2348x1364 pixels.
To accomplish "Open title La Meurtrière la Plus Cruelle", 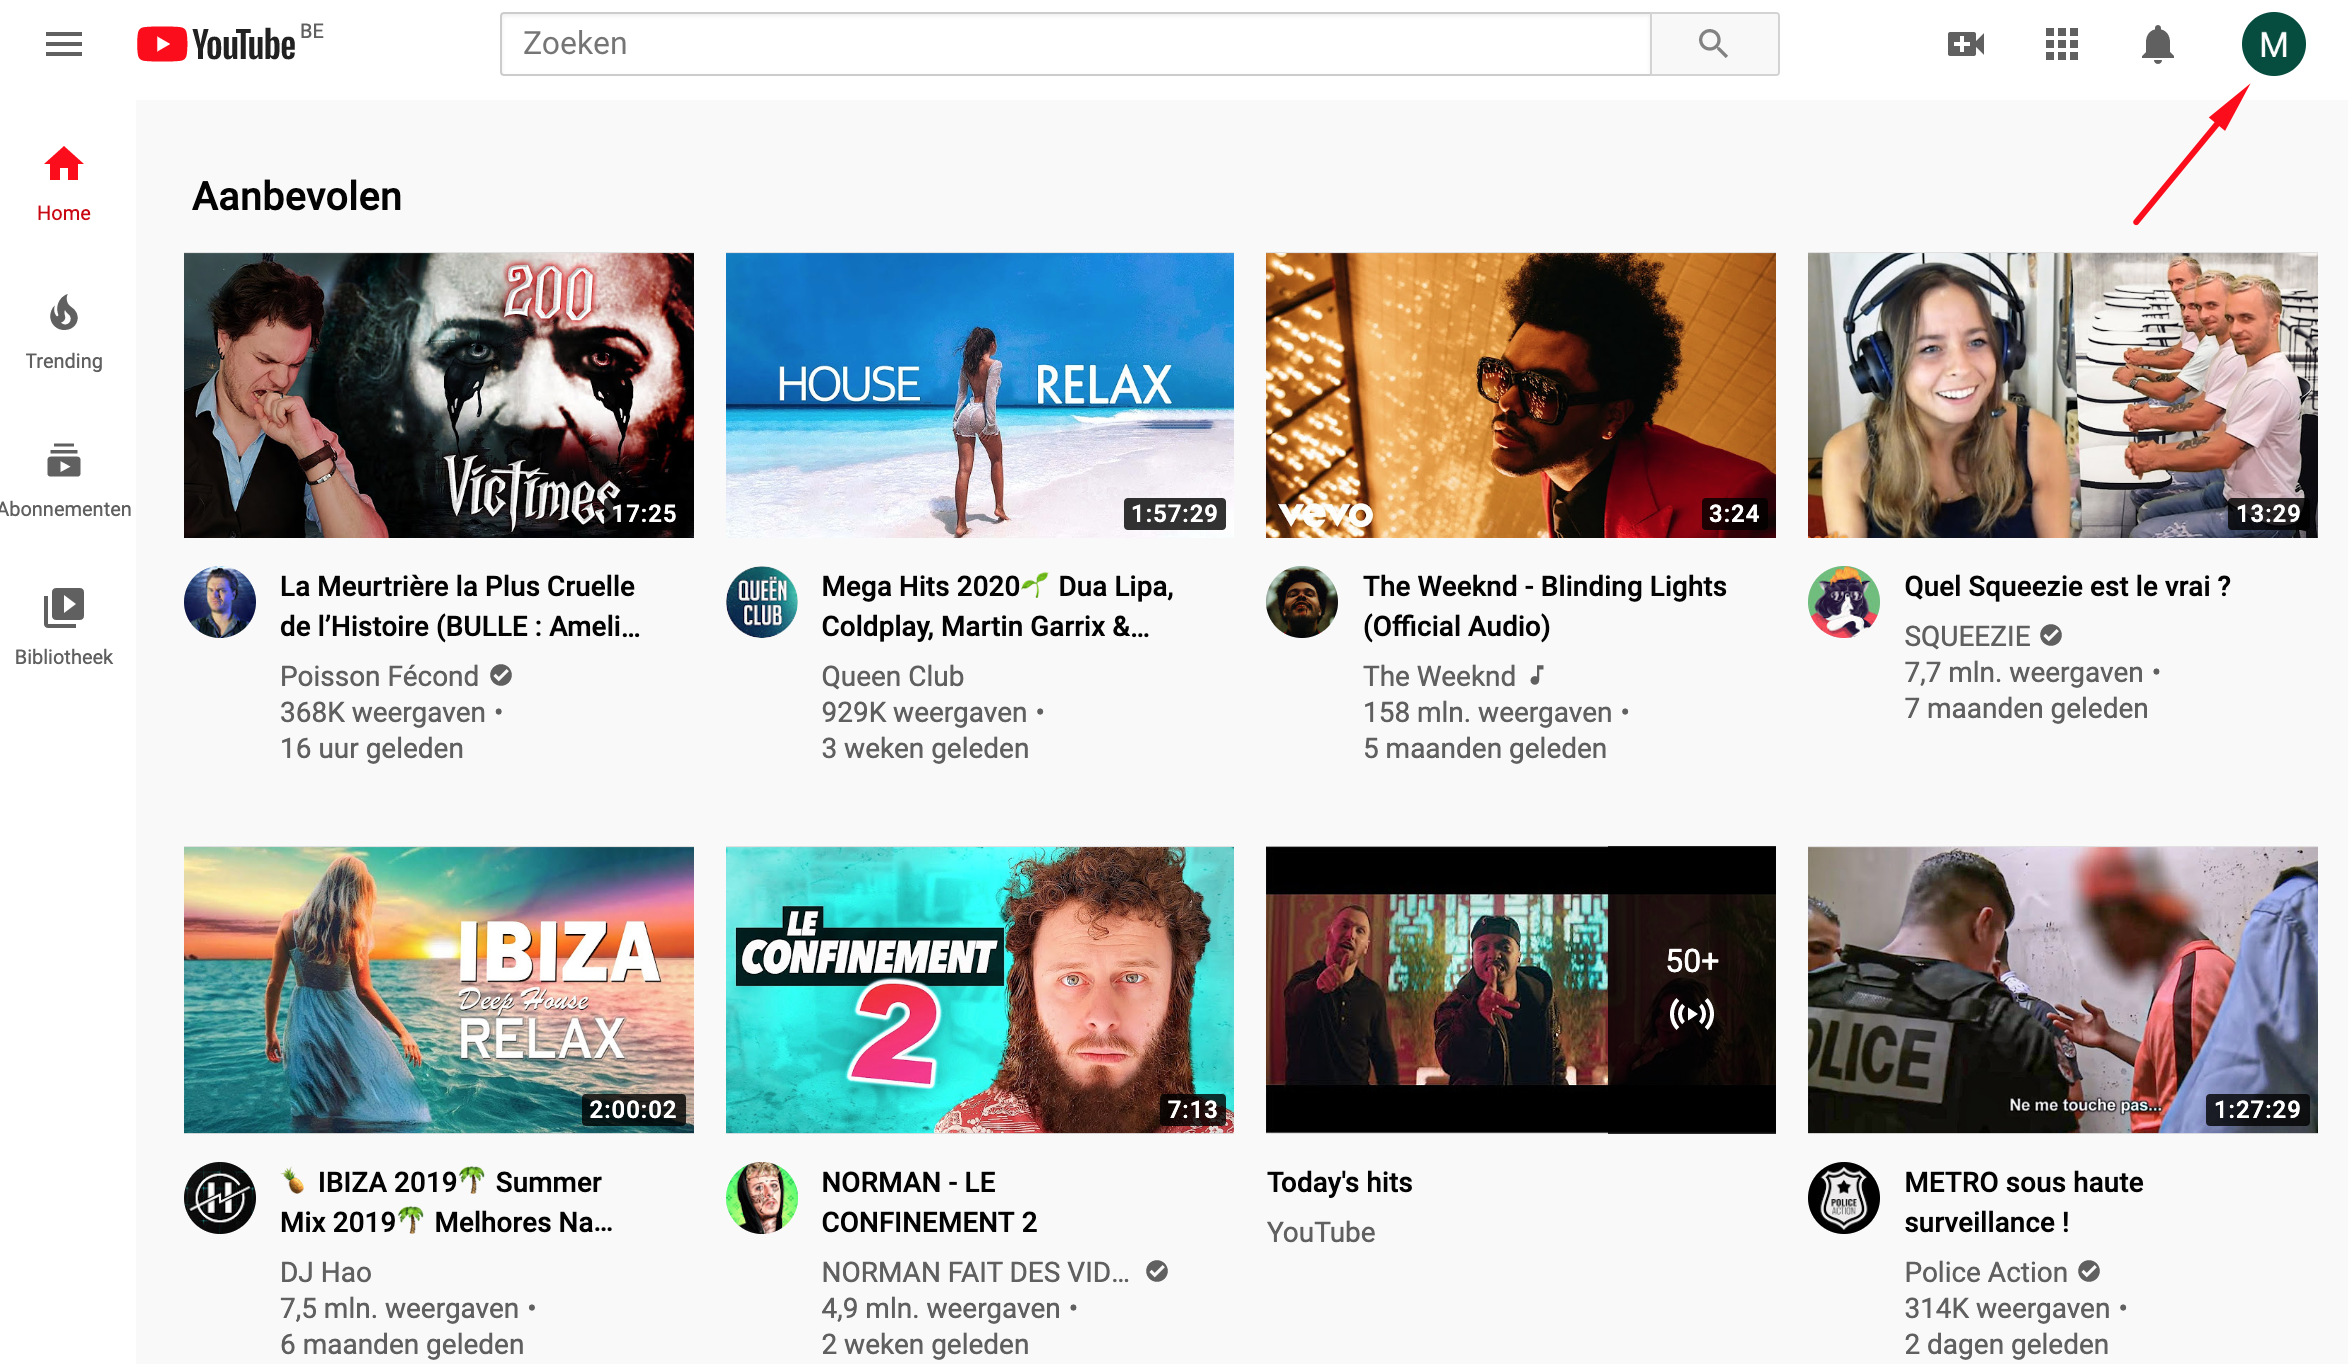I will pyautogui.click(x=460, y=606).
